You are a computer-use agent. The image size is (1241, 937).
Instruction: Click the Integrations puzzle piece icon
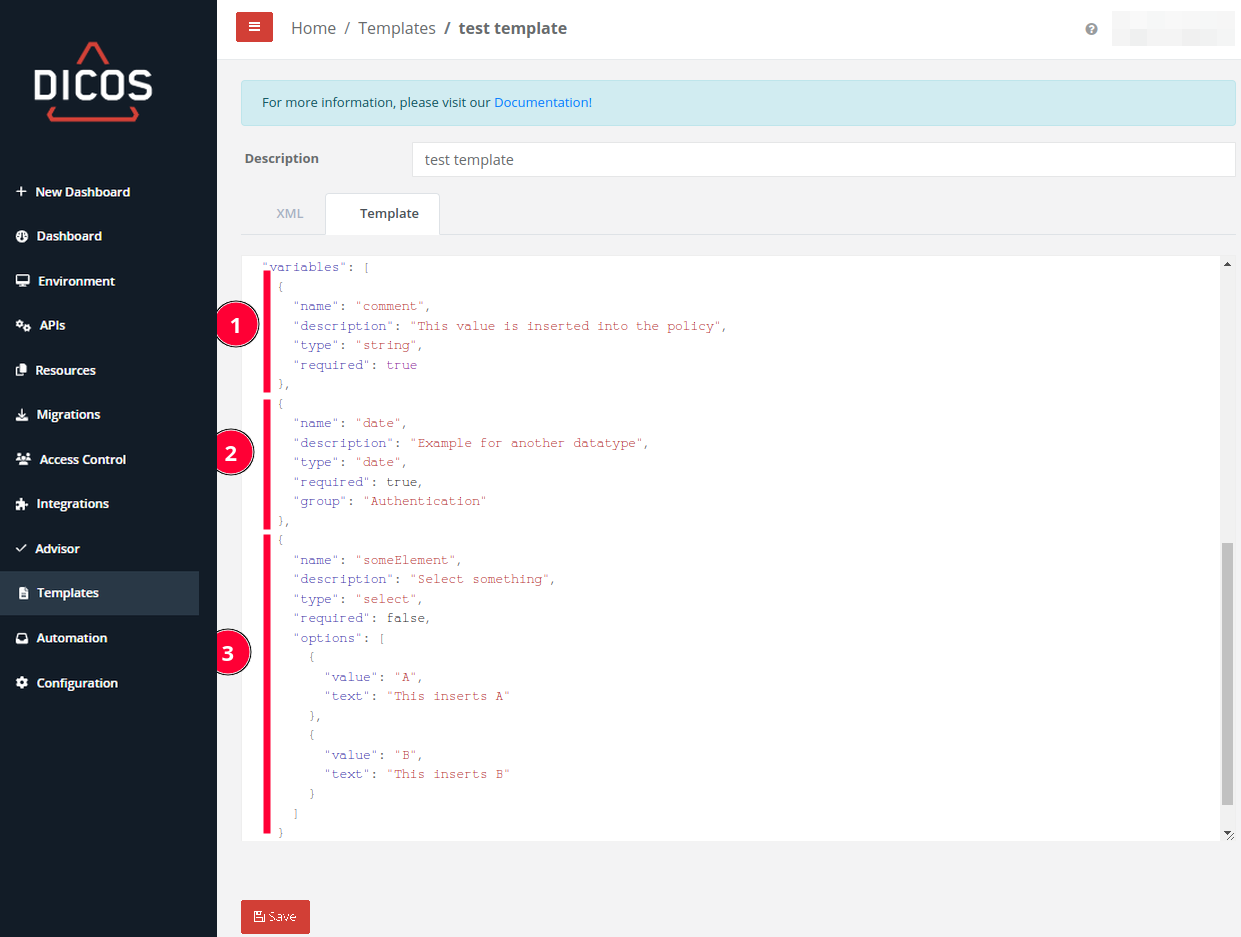click(x=22, y=504)
